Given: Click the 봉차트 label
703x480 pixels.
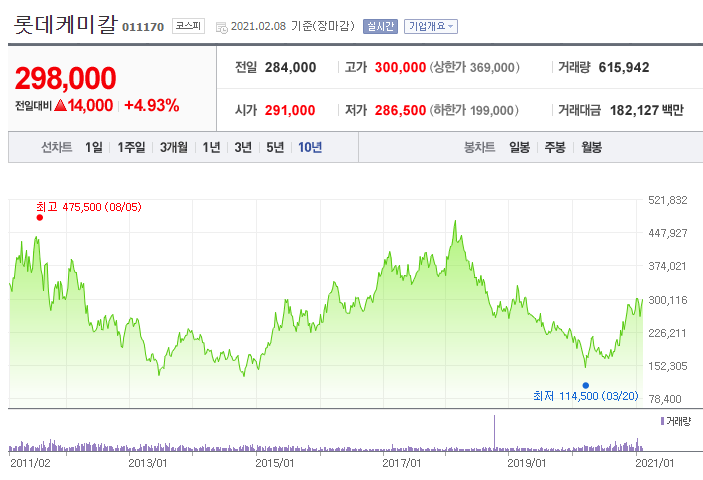Looking at the screenshot, I should [479, 147].
